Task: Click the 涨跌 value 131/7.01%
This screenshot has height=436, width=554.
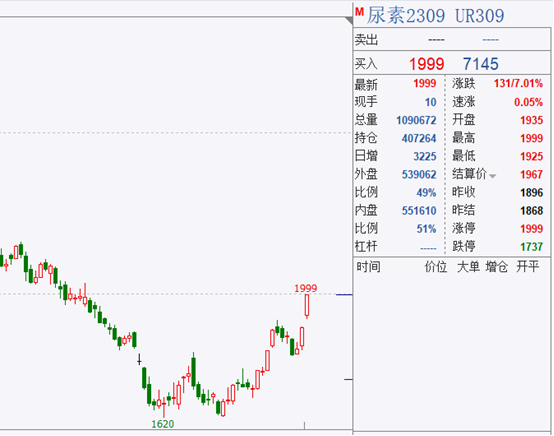Action: tap(518, 83)
